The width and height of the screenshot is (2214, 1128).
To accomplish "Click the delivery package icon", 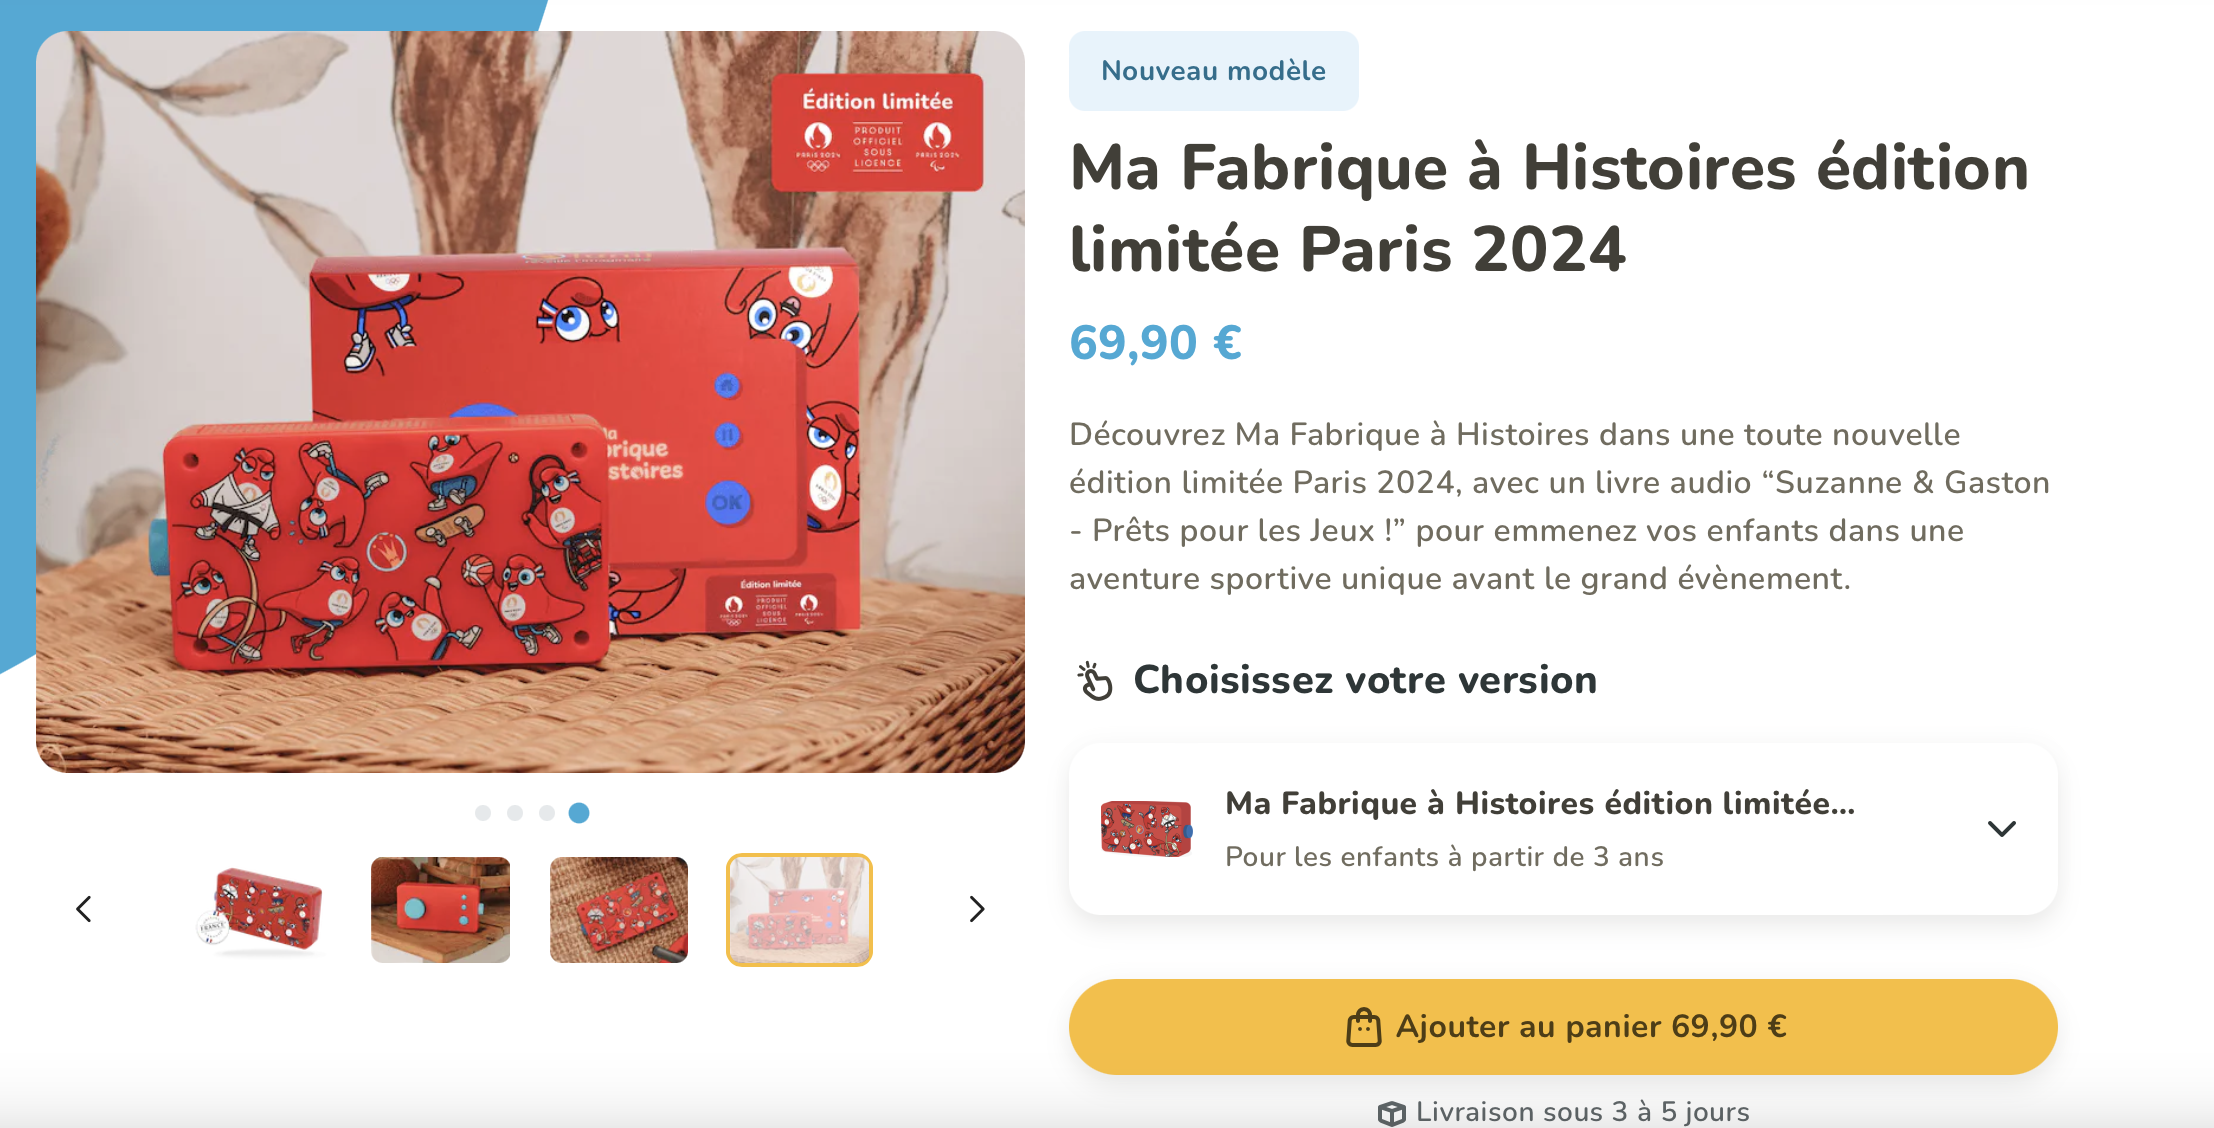I will pyautogui.click(x=1391, y=1113).
